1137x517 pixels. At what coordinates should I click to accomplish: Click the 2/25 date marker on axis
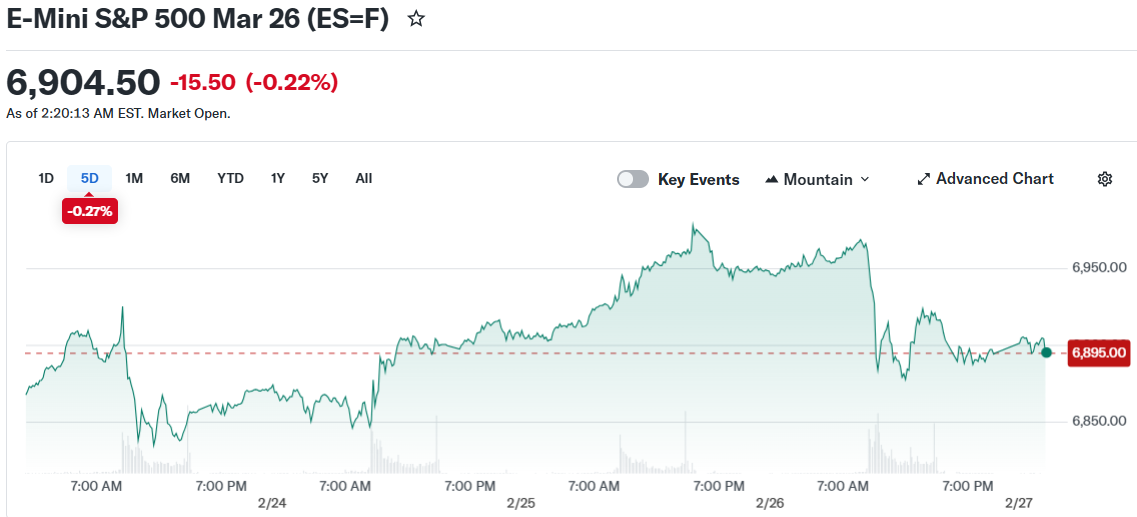[x=520, y=503]
